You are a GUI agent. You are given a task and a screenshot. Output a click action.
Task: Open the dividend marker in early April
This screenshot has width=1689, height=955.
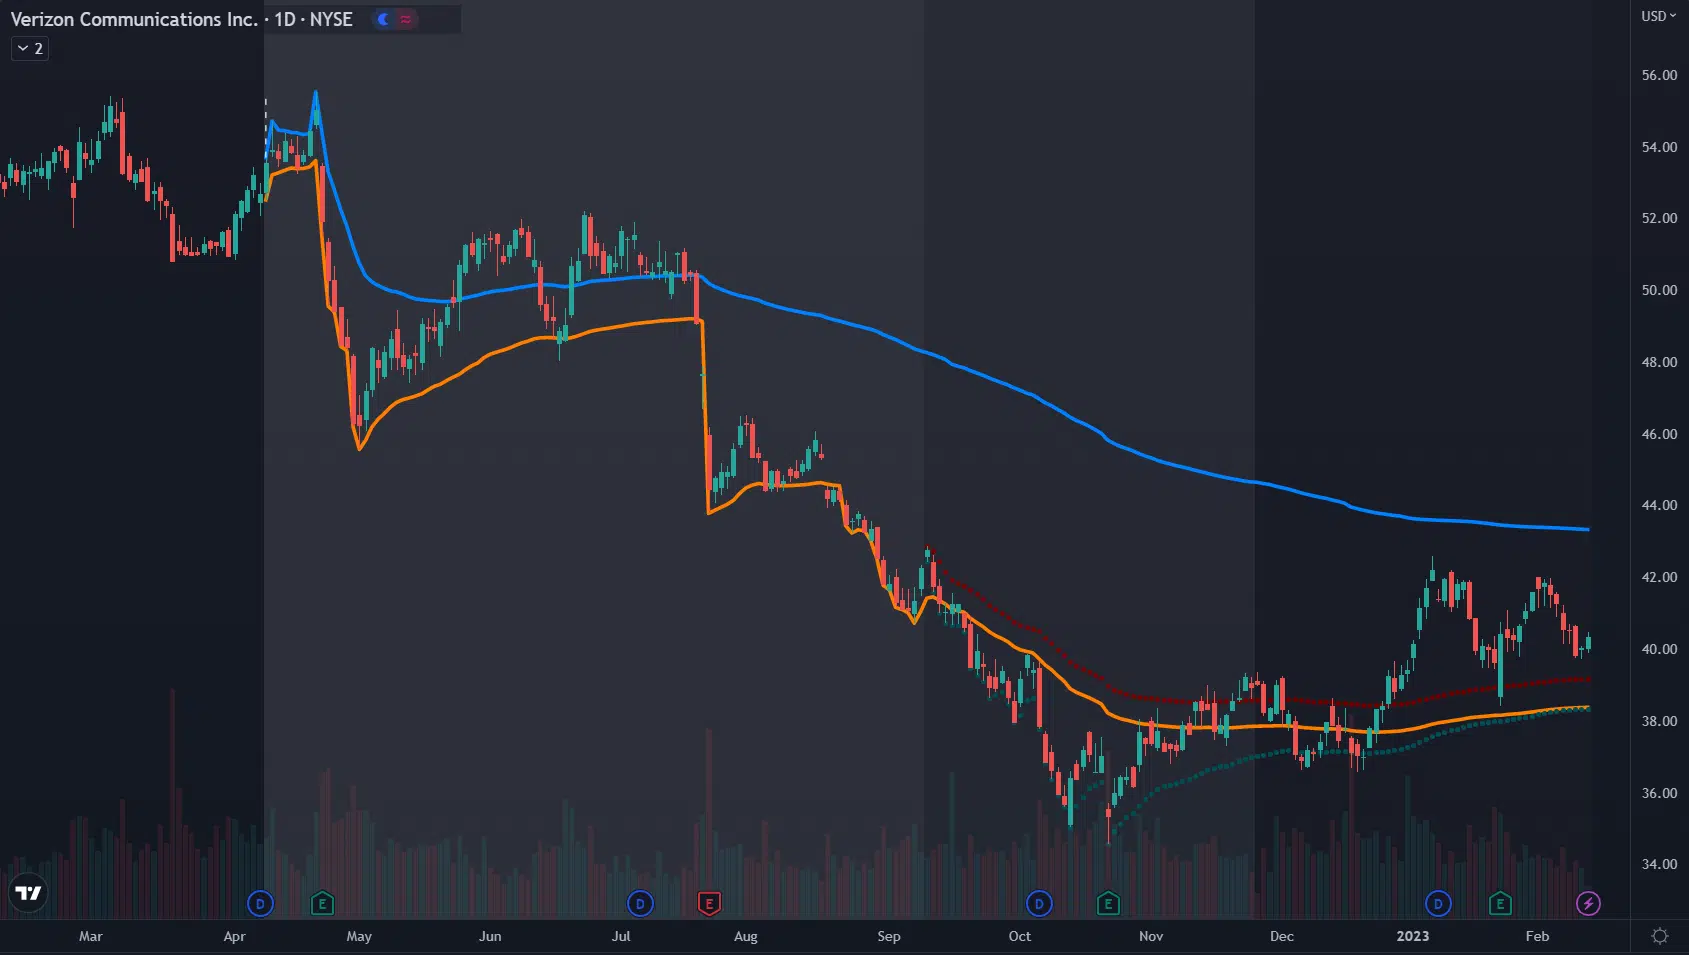(260, 904)
